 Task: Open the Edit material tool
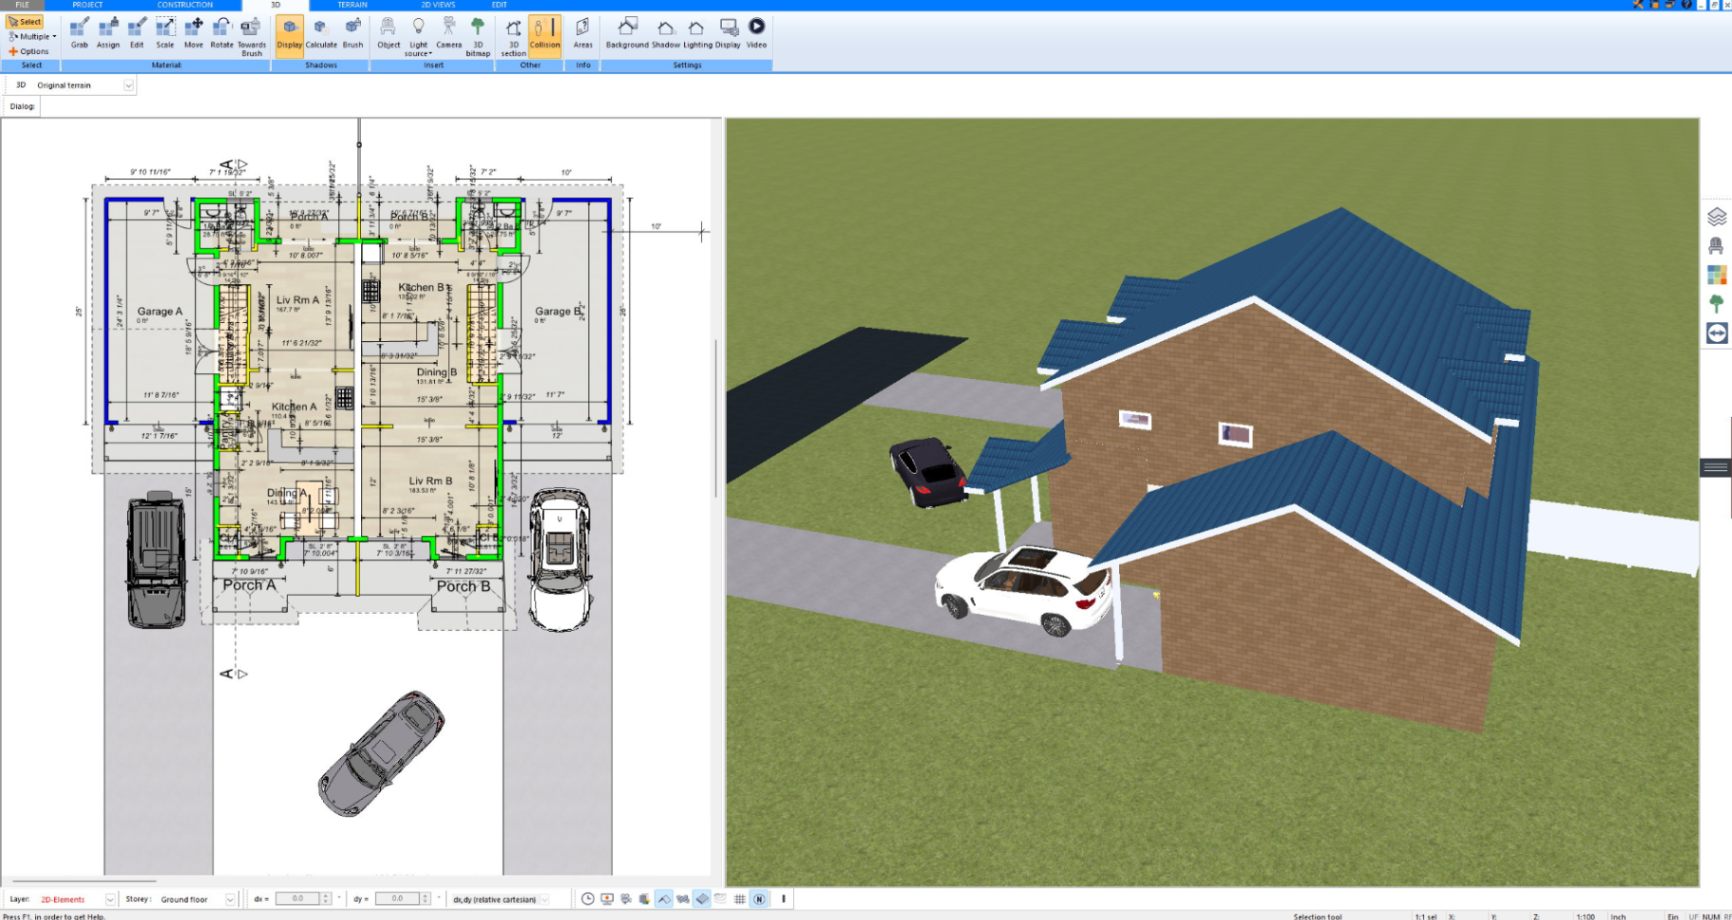point(137,33)
